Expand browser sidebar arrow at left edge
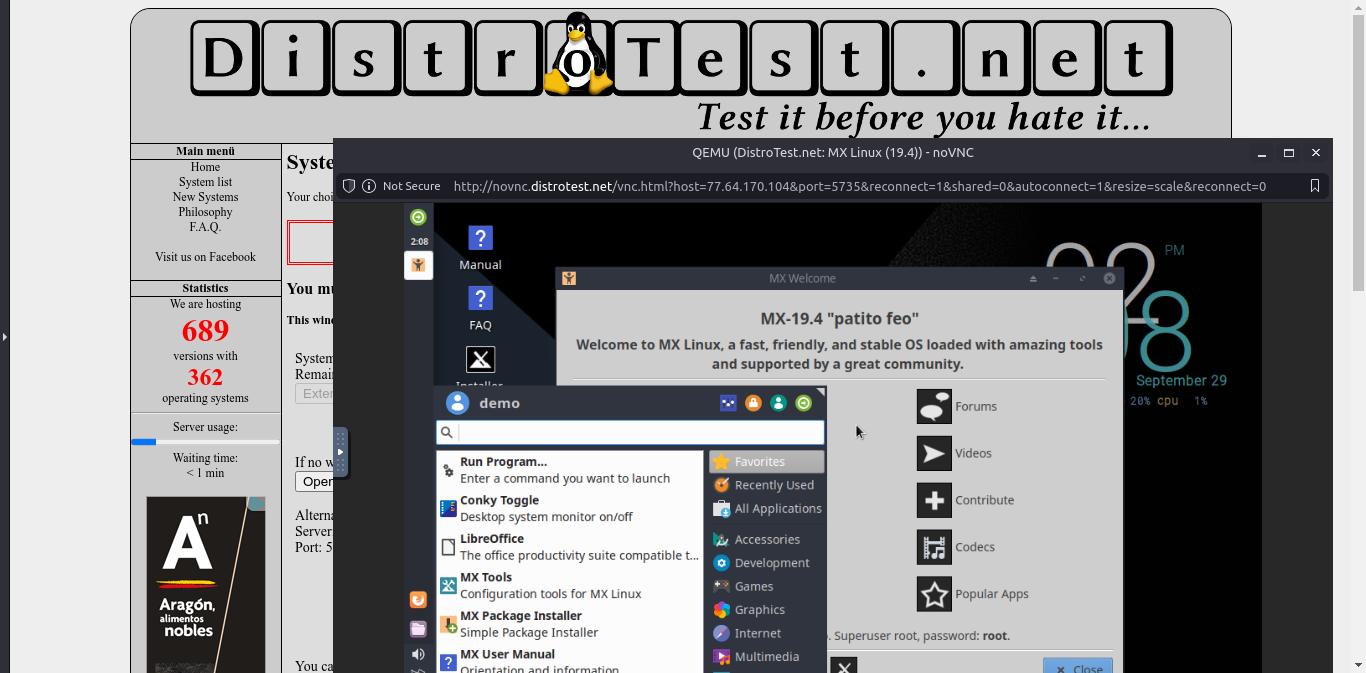This screenshot has width=1366, height=673. (4, 336)
